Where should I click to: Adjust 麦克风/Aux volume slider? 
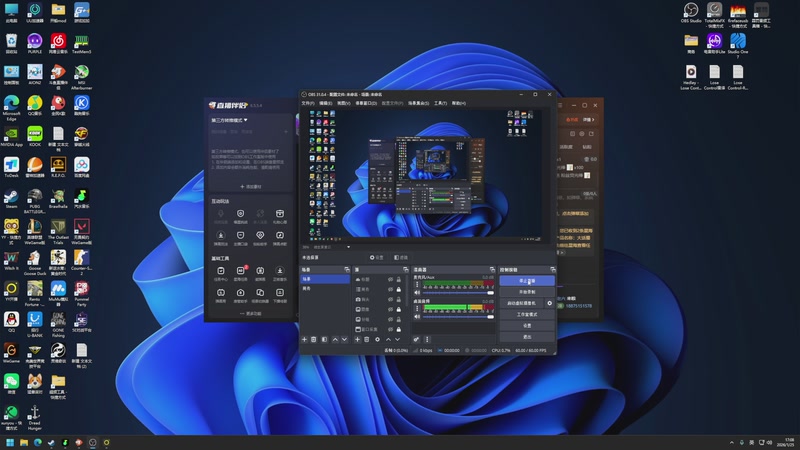(459, 293)
